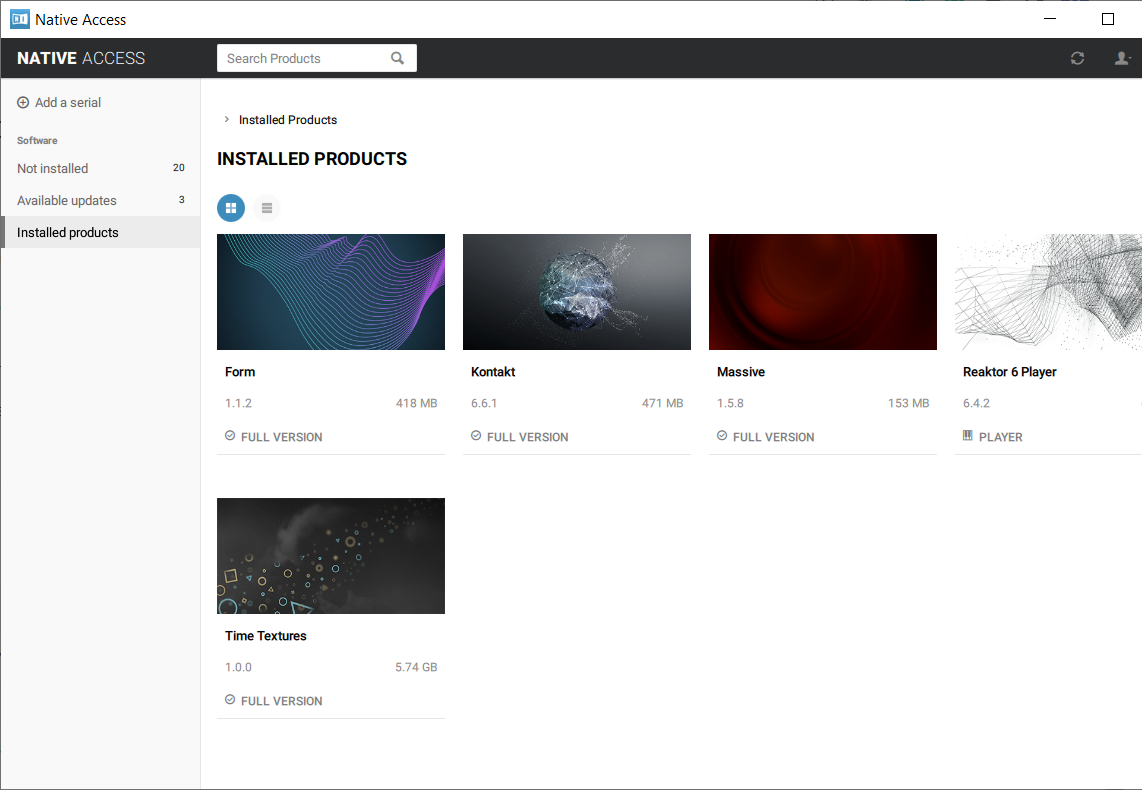The image size is (1142, 790).
Task: Switch to grid view
Action: [x=231, y=208]
